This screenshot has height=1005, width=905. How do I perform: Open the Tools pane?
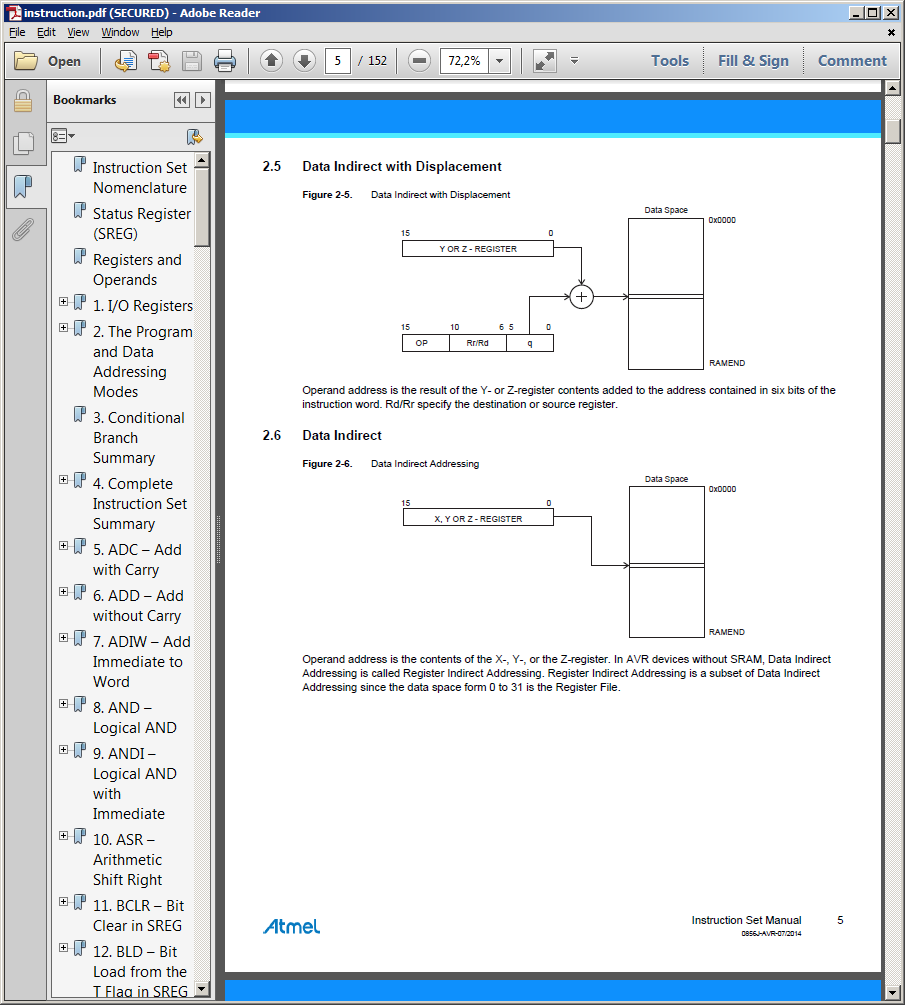click(670, 61)
